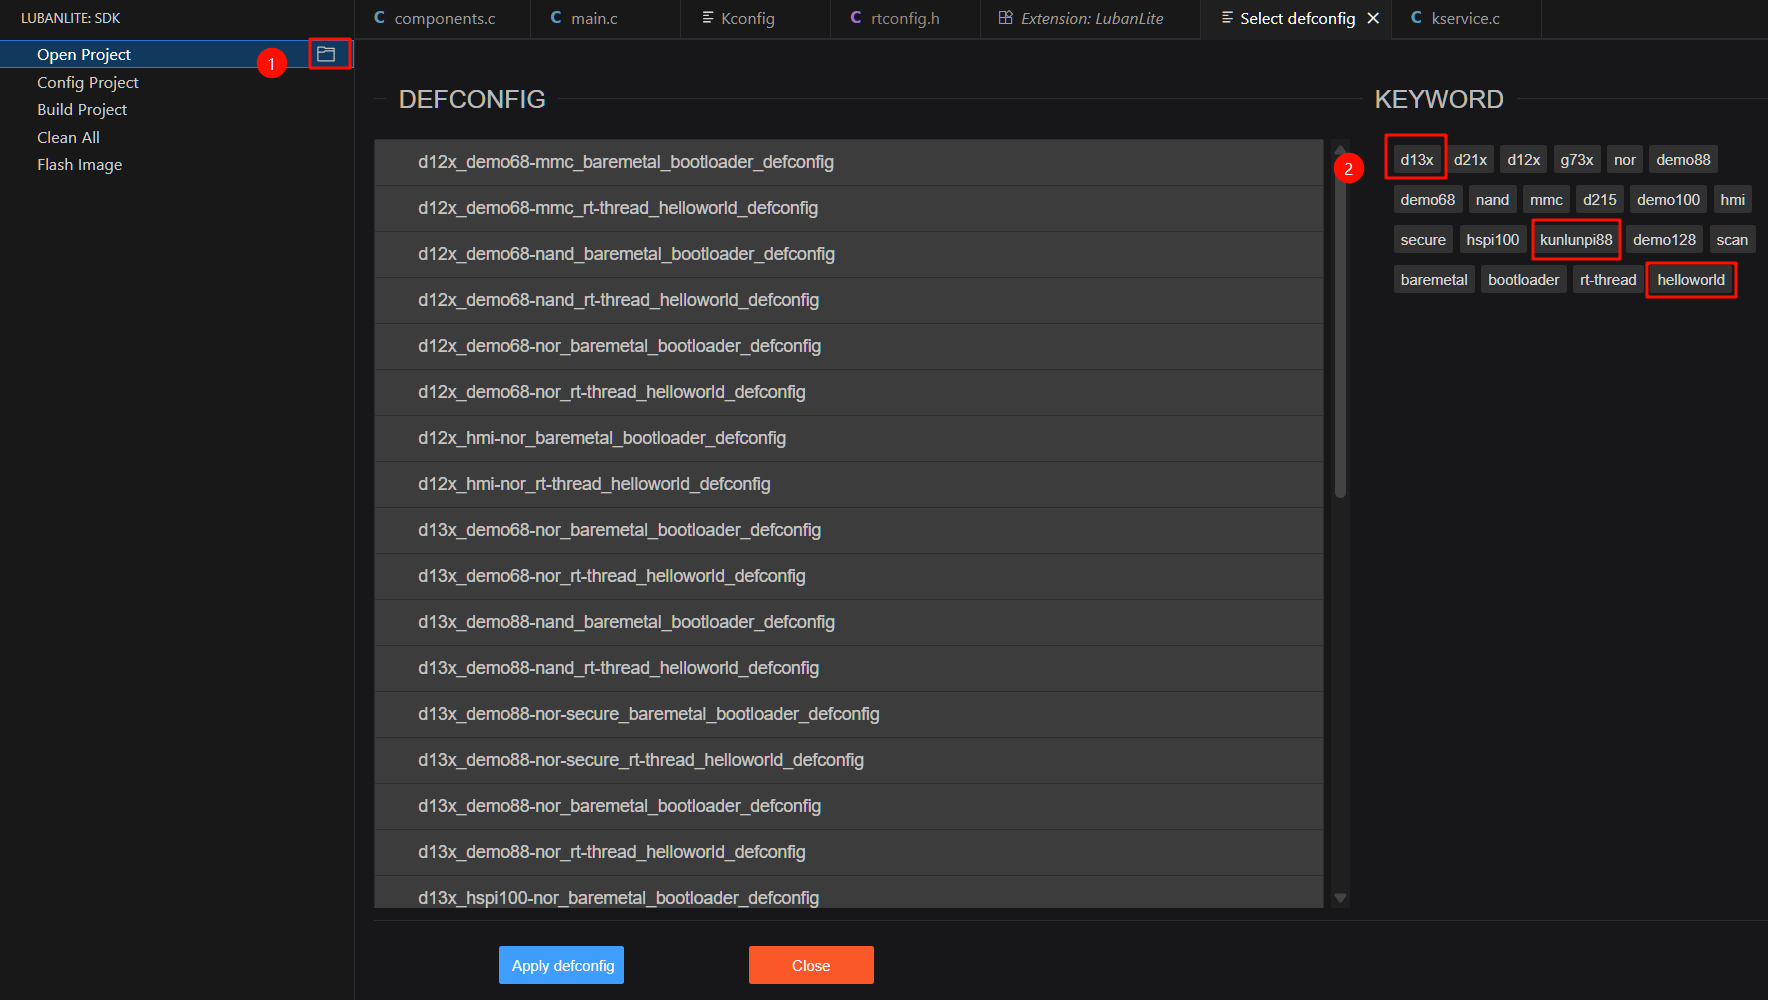Image resolution: width=1768 pixels, height=1000 pixels.
Task: Select the secure keyword tag
Action: [1423, 239]
